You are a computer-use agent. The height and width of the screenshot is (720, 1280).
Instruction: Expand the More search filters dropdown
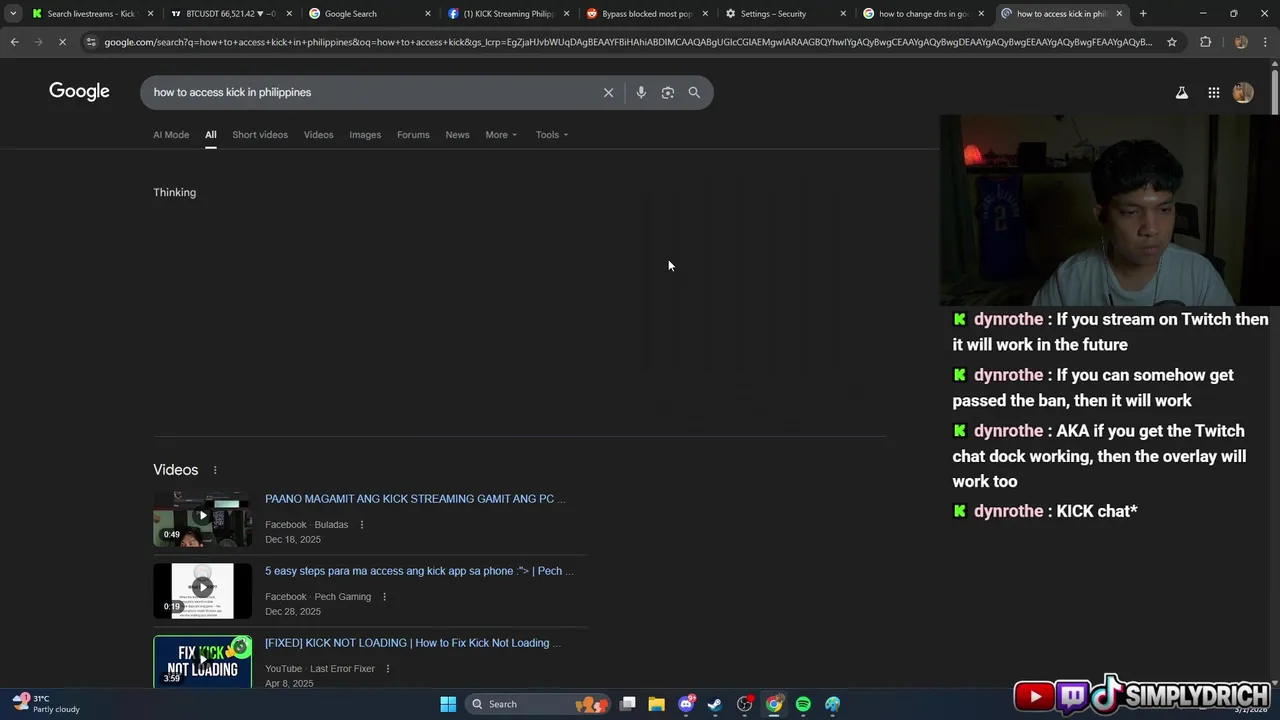(501, 135)
